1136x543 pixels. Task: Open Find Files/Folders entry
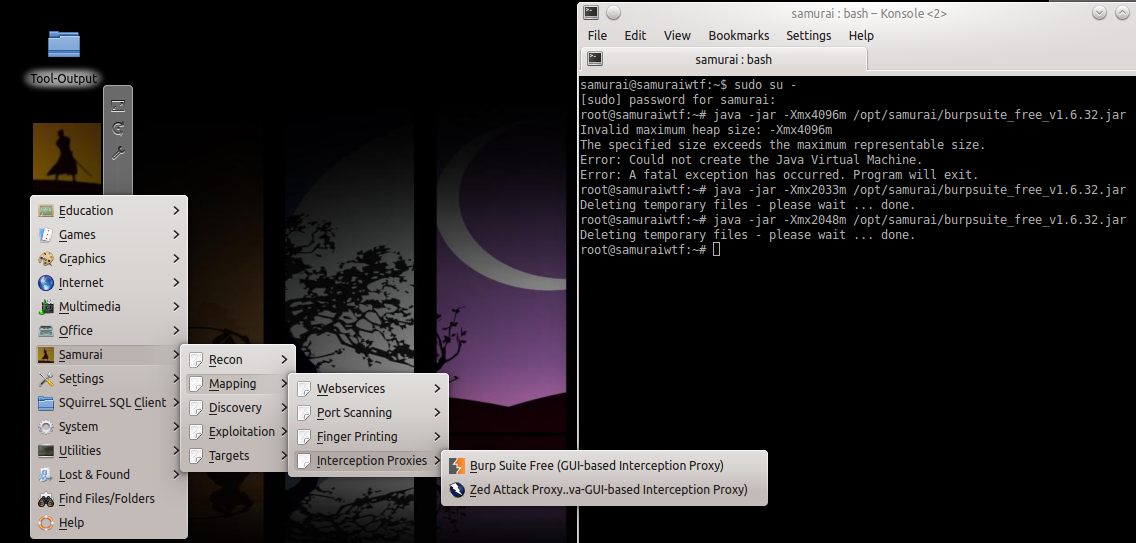(x=109, y=499)
